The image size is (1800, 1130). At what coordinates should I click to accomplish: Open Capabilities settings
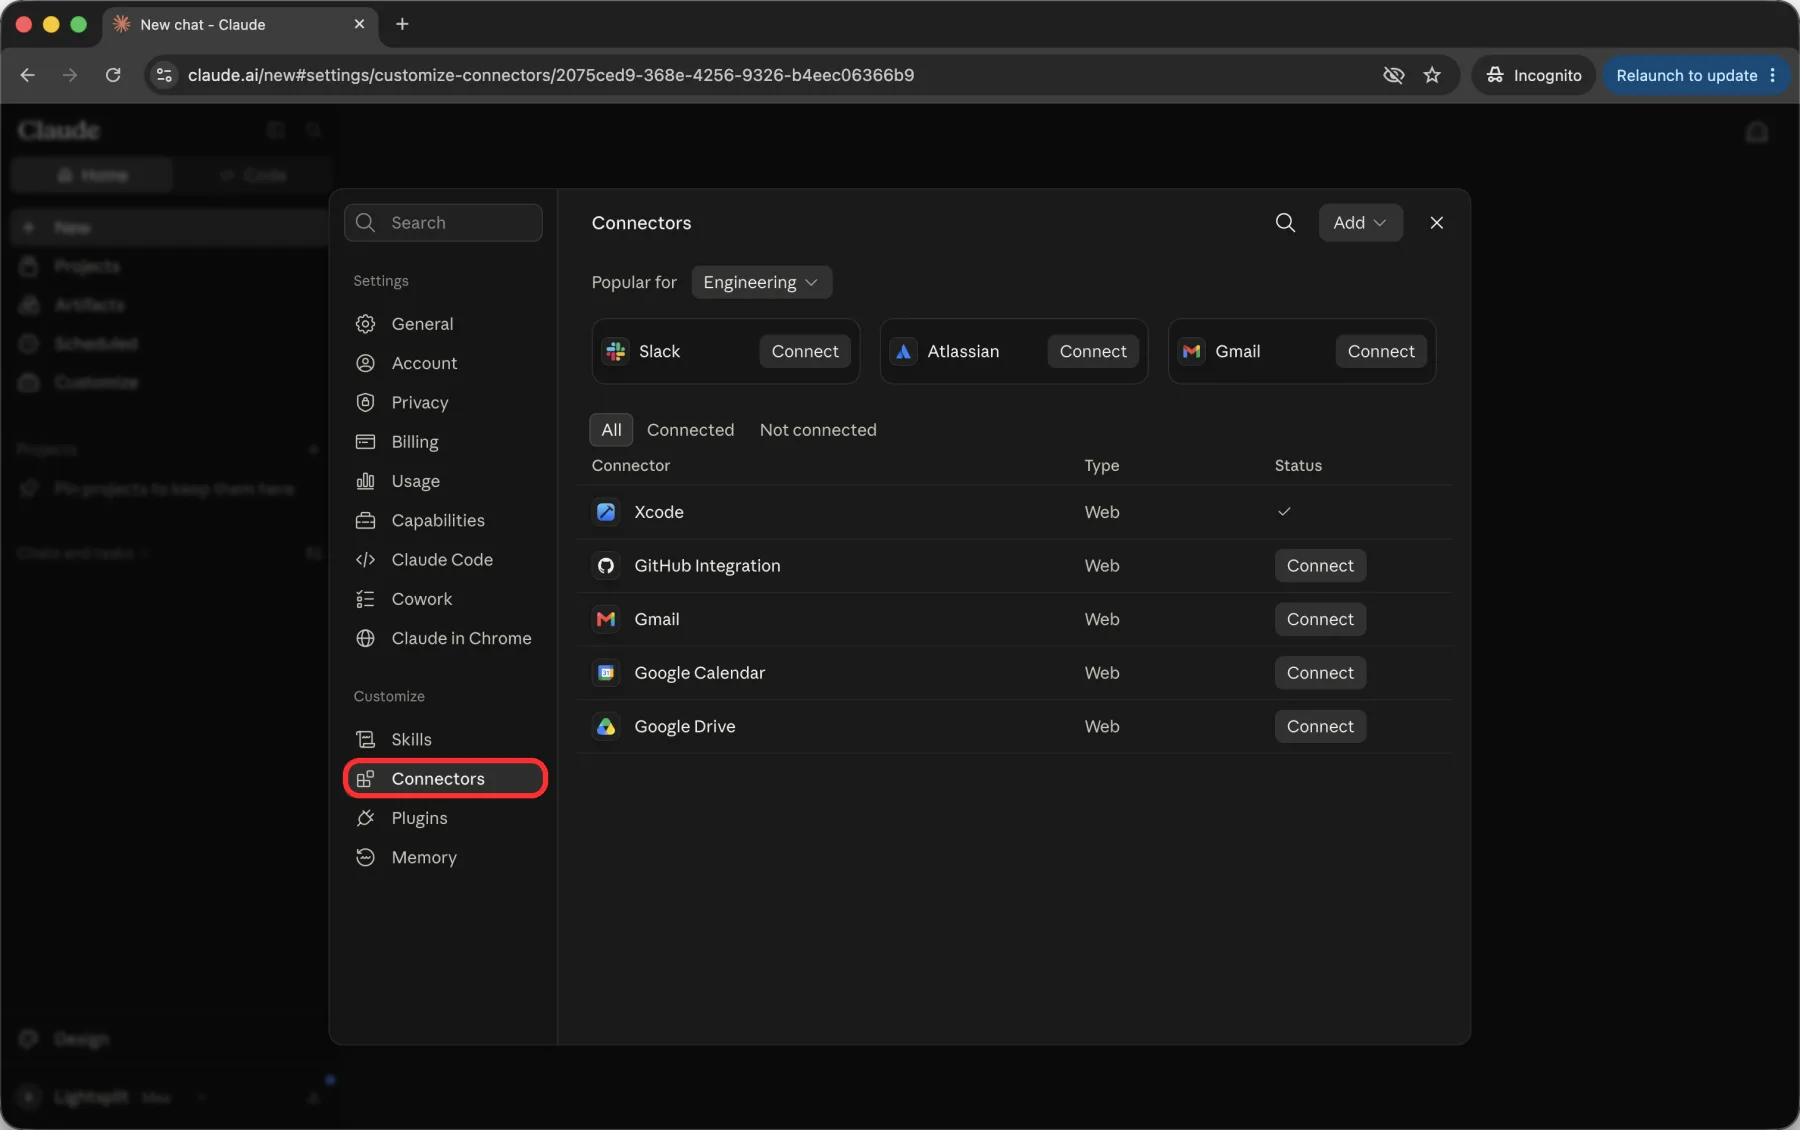[445, 521]
